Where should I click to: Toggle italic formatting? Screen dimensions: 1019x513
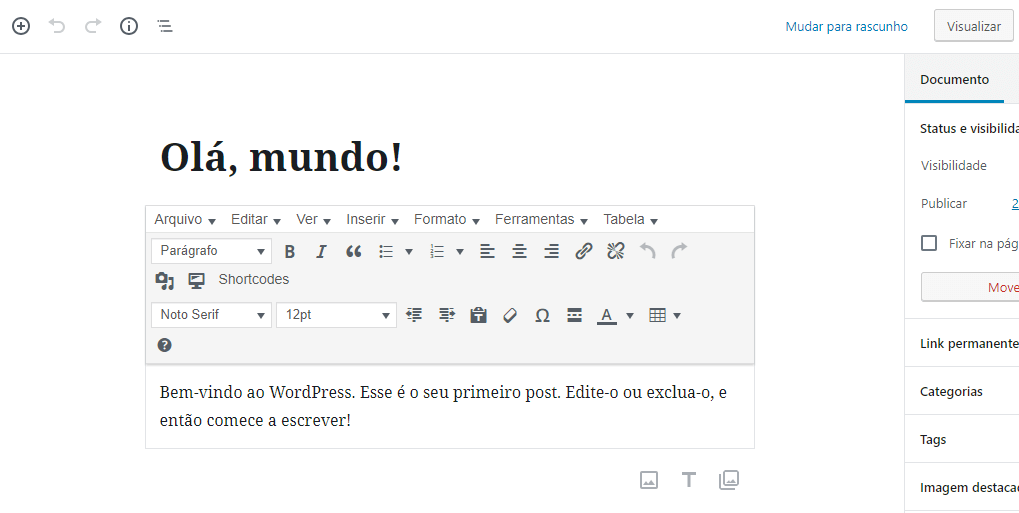pos(321,252)
